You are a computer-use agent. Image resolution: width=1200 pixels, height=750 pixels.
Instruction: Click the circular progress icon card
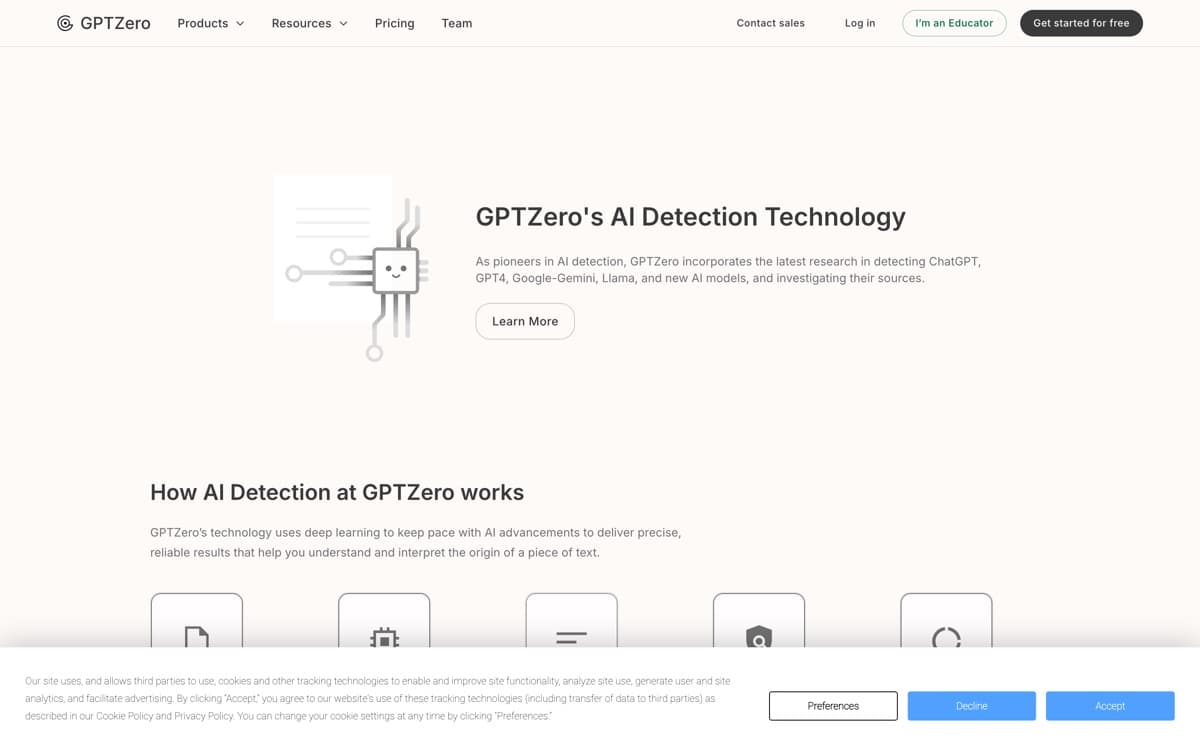click(x=946, y=621)
